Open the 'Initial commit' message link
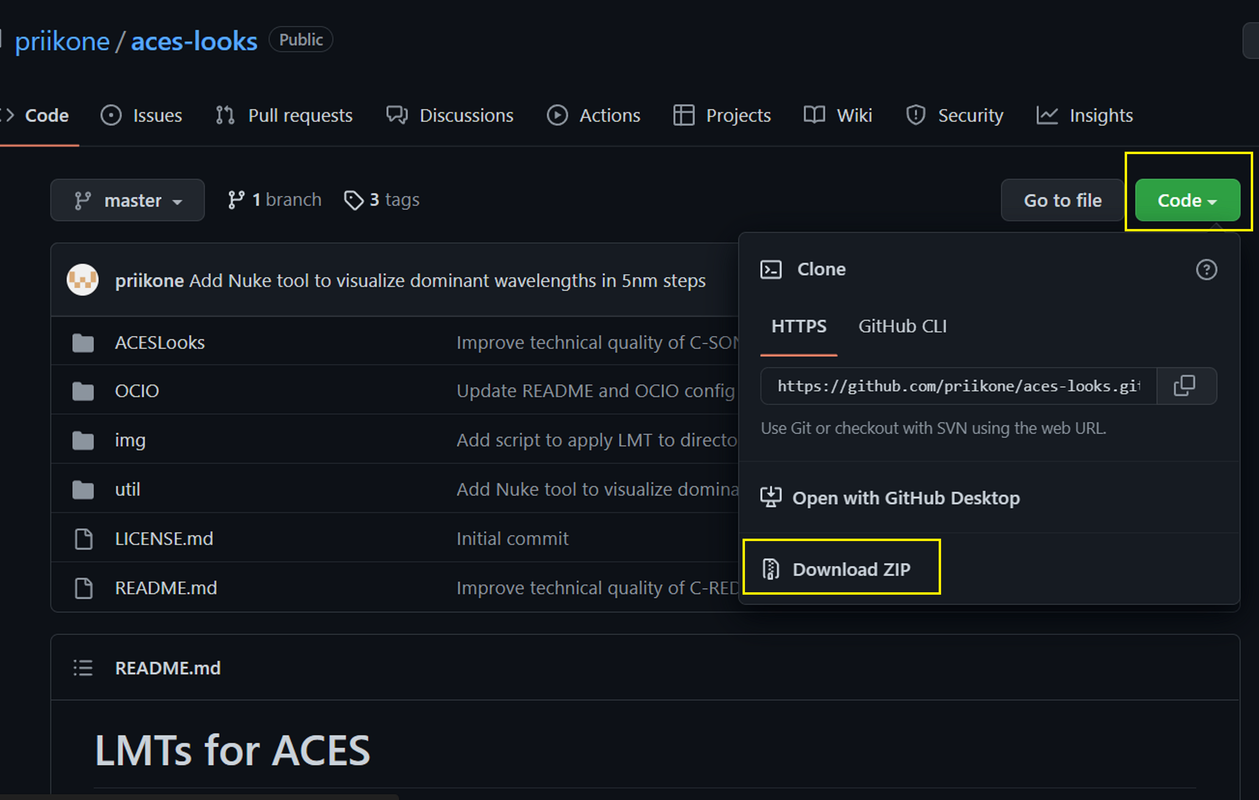This screenshot has height=800, width=1259. pyautogui.click(x=512, y=539)
